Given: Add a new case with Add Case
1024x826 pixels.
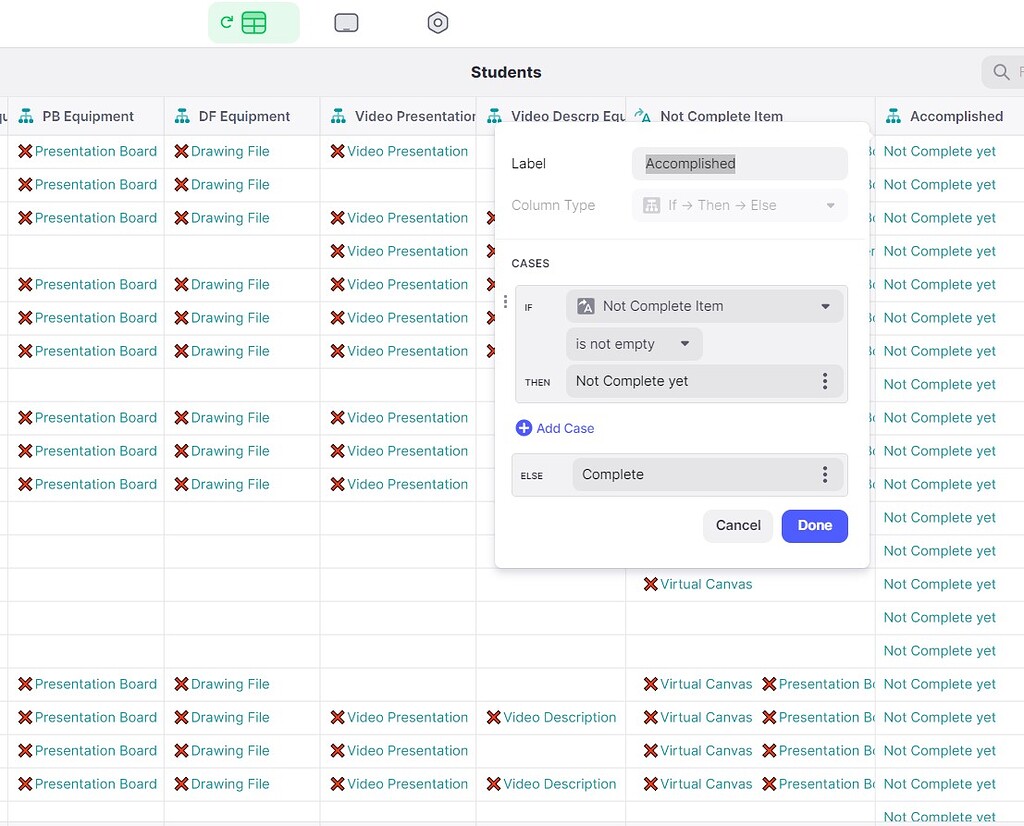Looking at the screenshot, I should pos(554,427).
